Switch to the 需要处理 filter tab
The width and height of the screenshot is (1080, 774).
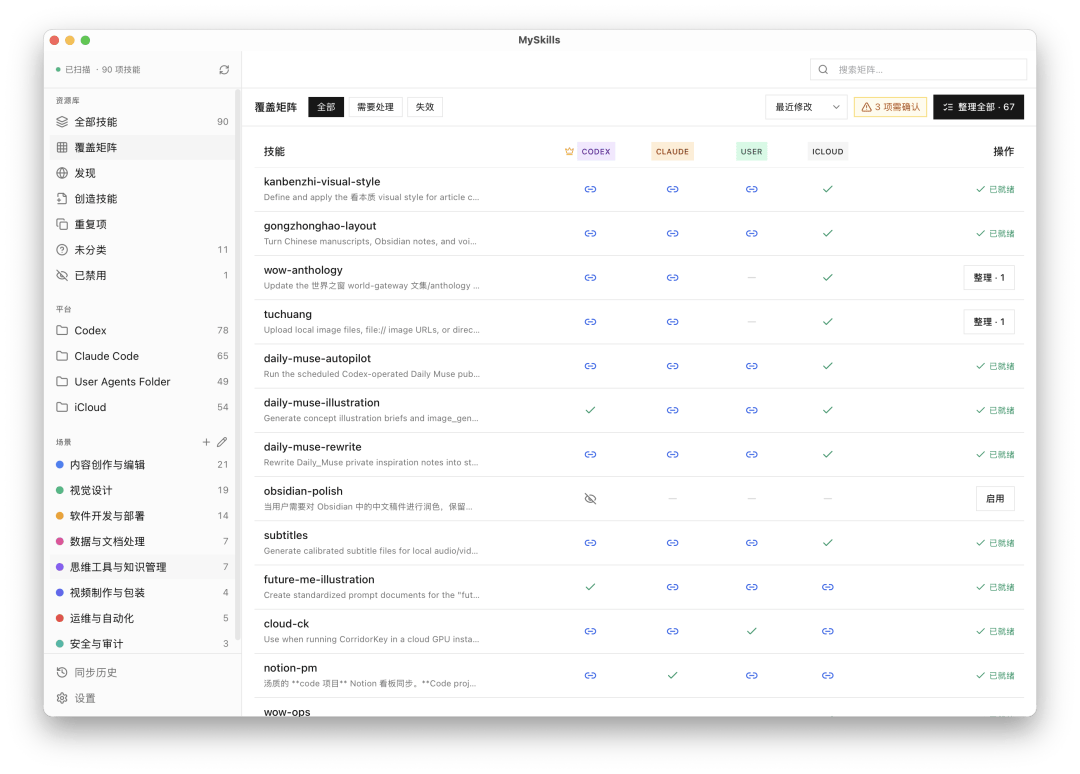375,107
